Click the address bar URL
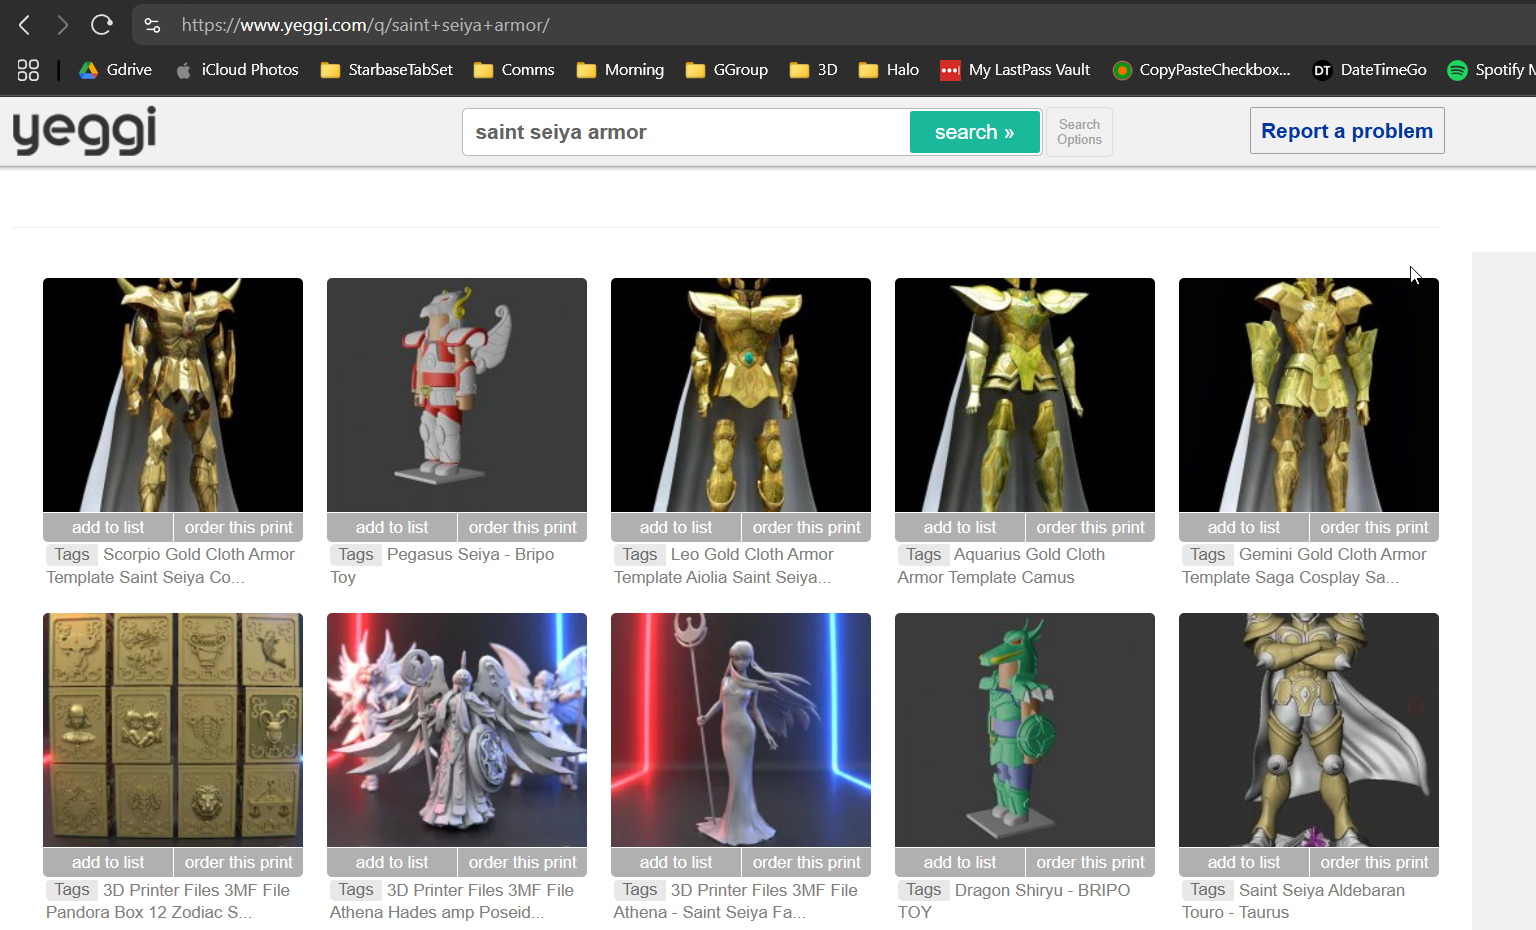This screenshot has height=930, width=1536. 365,25
